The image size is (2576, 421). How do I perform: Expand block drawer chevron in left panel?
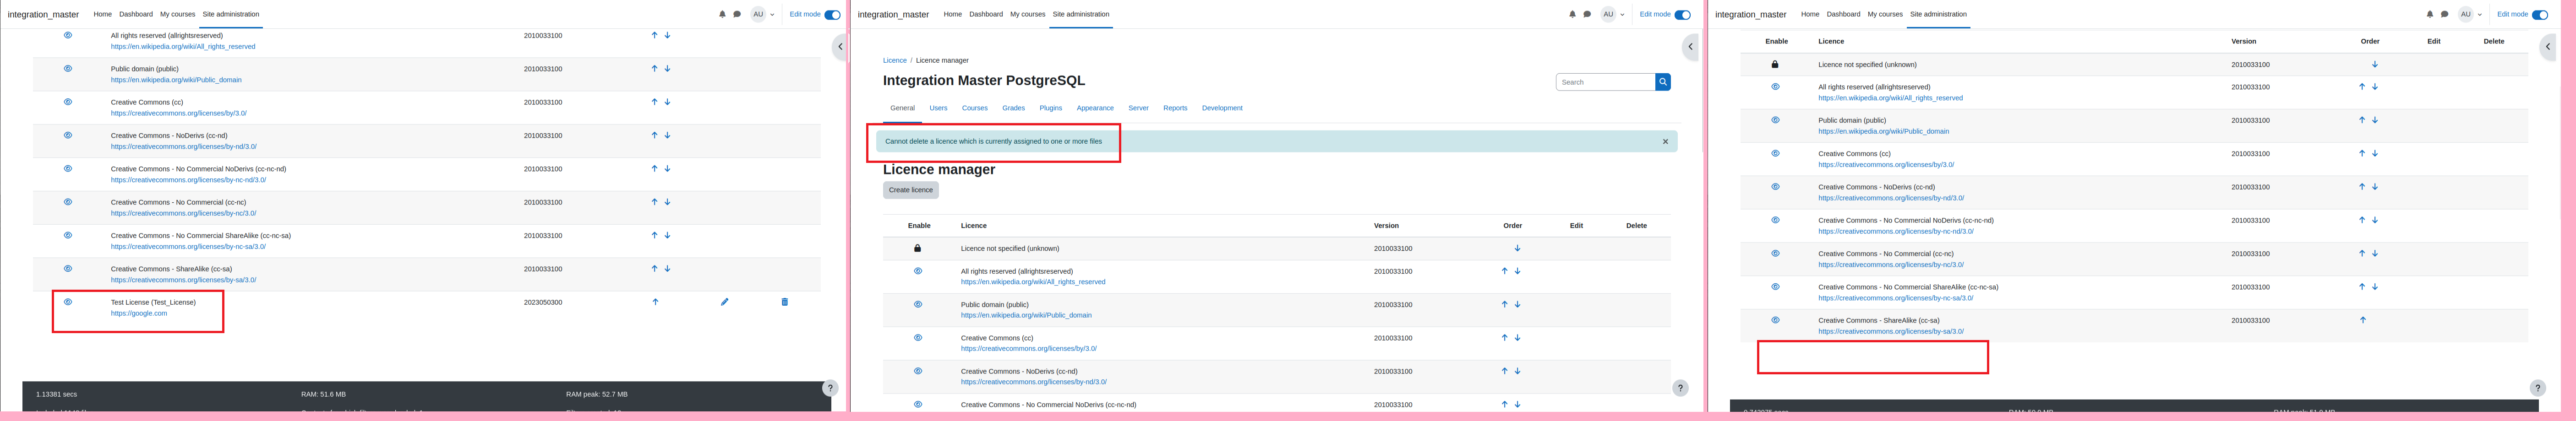[x=840, y=47]
